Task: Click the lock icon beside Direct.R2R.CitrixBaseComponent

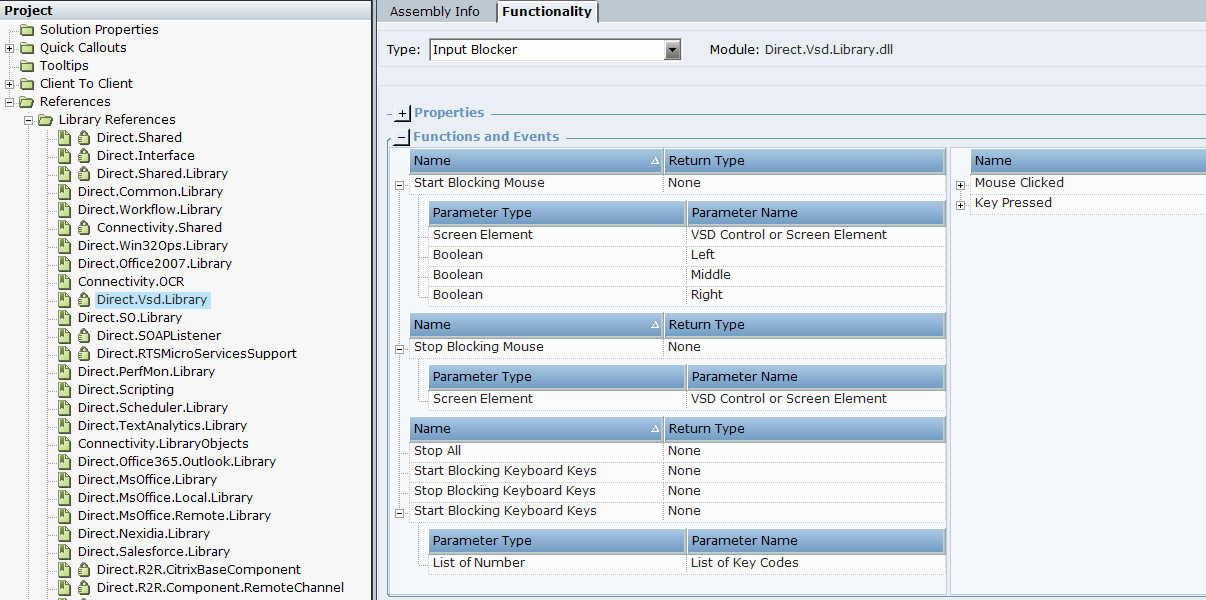Action: [x=84, y=570]
